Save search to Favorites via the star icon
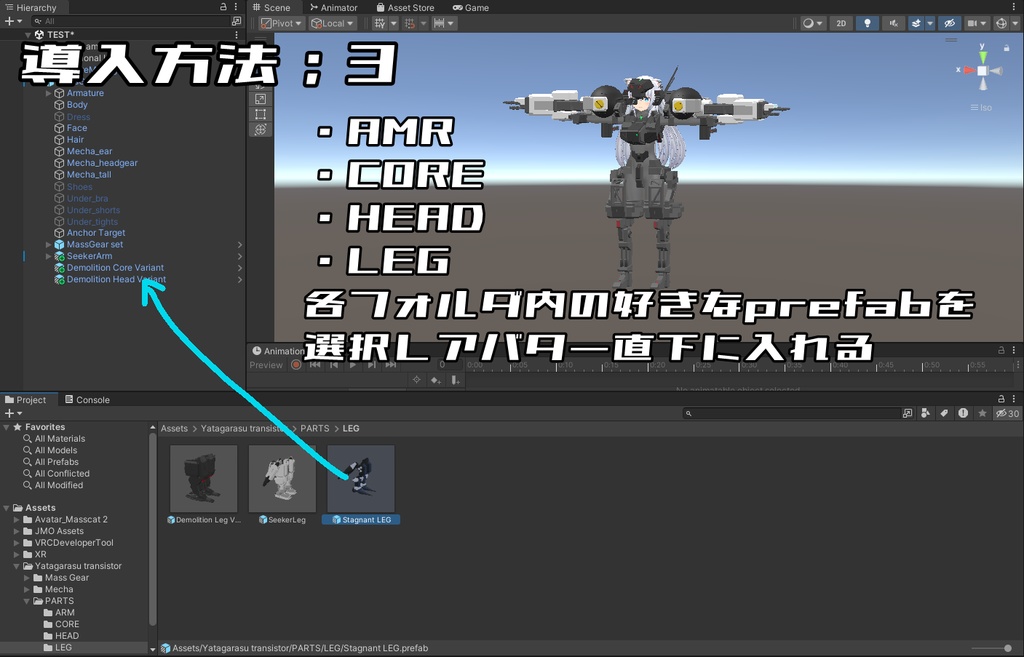Viewport: 1024px width, 657px height. (982, 413)
